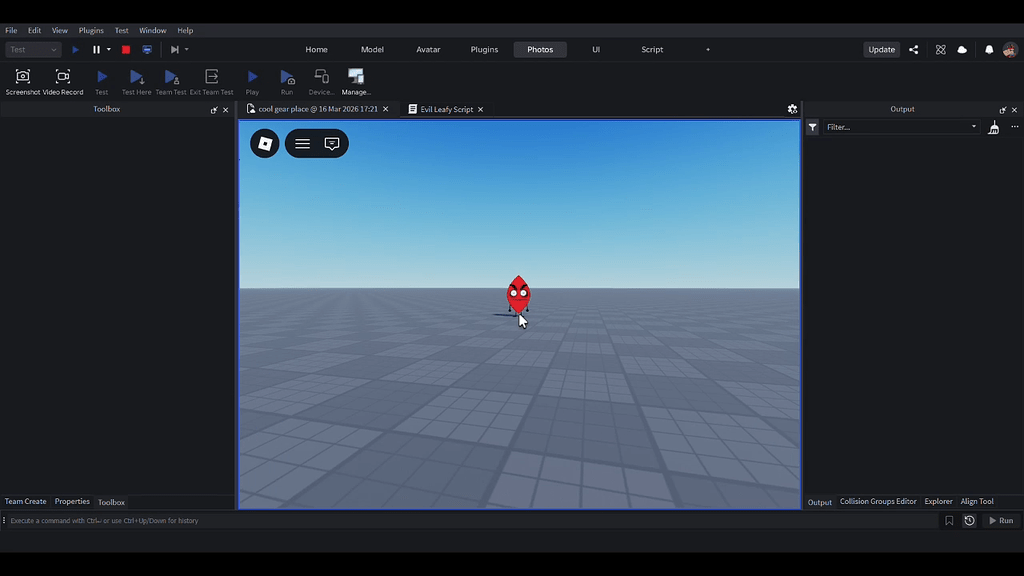Open the Test mode dropdown
The width and height of the screenshot is (1024, 576).
point(33,50)
